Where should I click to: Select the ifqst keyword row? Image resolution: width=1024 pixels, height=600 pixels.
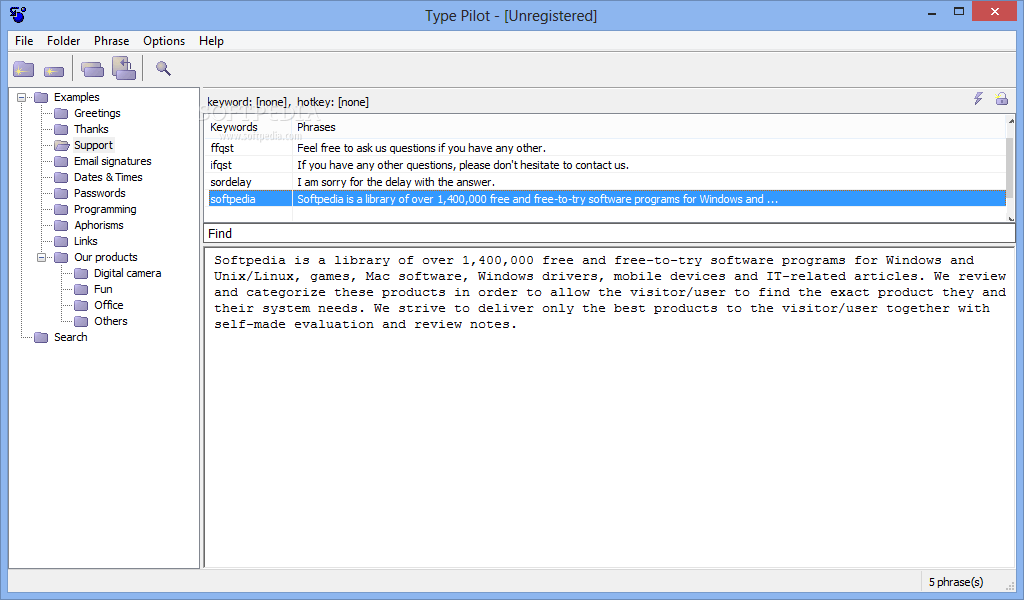click(221, 165)
